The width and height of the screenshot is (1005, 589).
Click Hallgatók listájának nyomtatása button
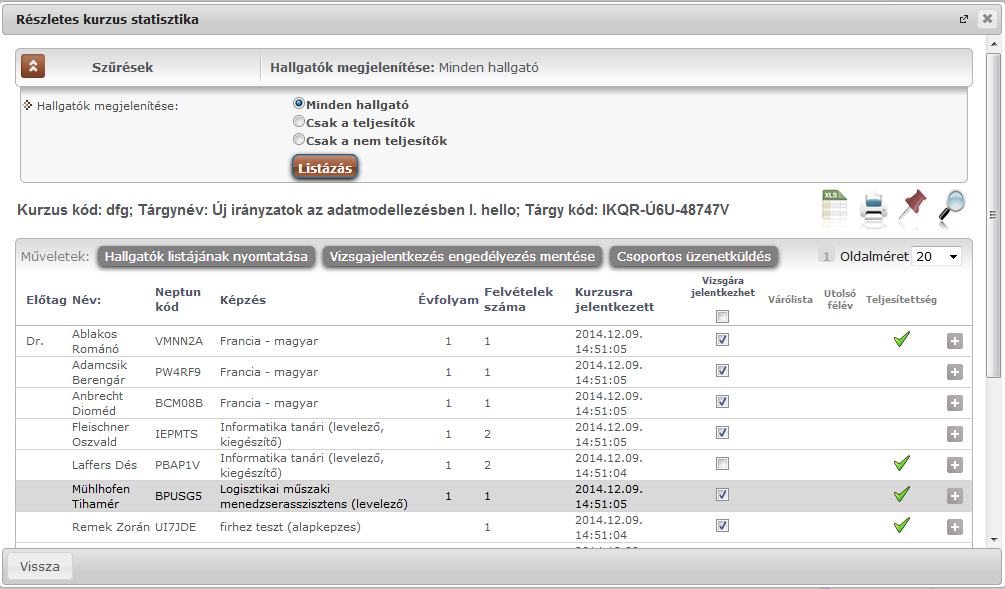point(206,257)
